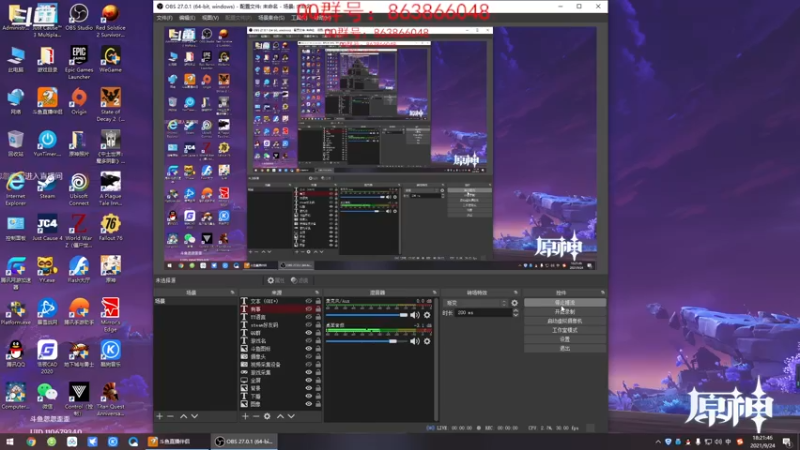The image size is (800, 450).
Task: Open 麦克风/Aux audio settings gear
Action: [428, 315]
